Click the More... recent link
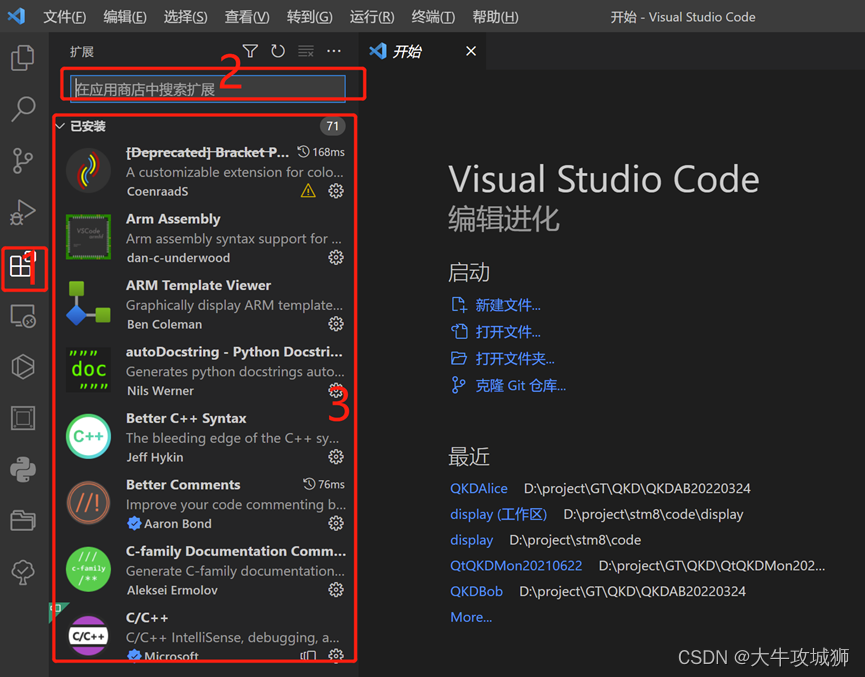 471,617
